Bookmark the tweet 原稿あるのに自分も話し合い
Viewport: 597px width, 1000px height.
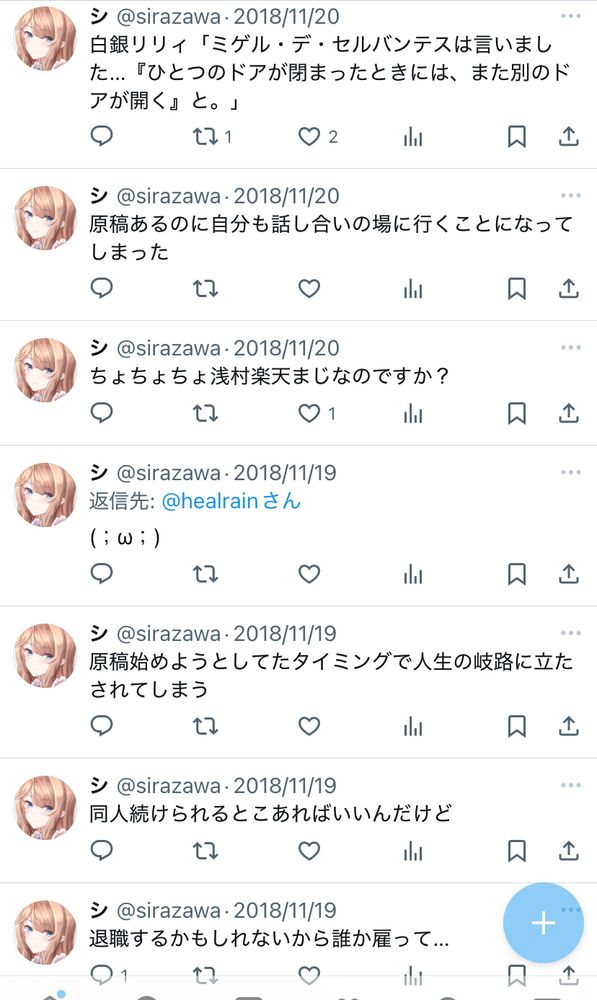tap(517, 289)
